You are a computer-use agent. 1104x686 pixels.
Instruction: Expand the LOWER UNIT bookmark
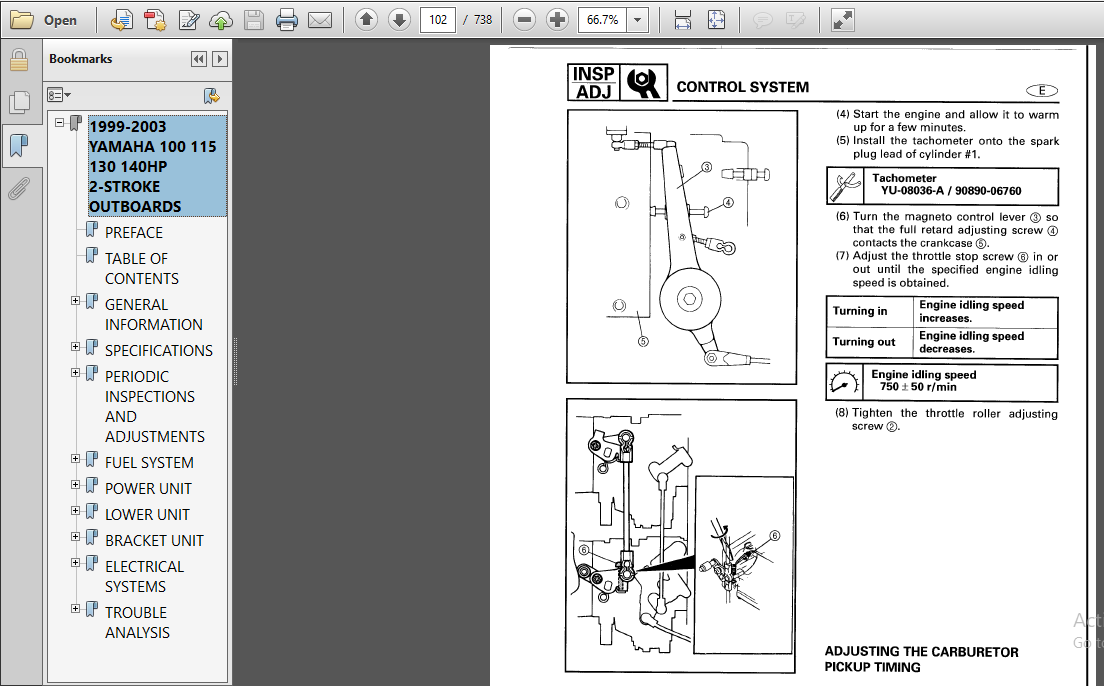(x=75, y=511)
